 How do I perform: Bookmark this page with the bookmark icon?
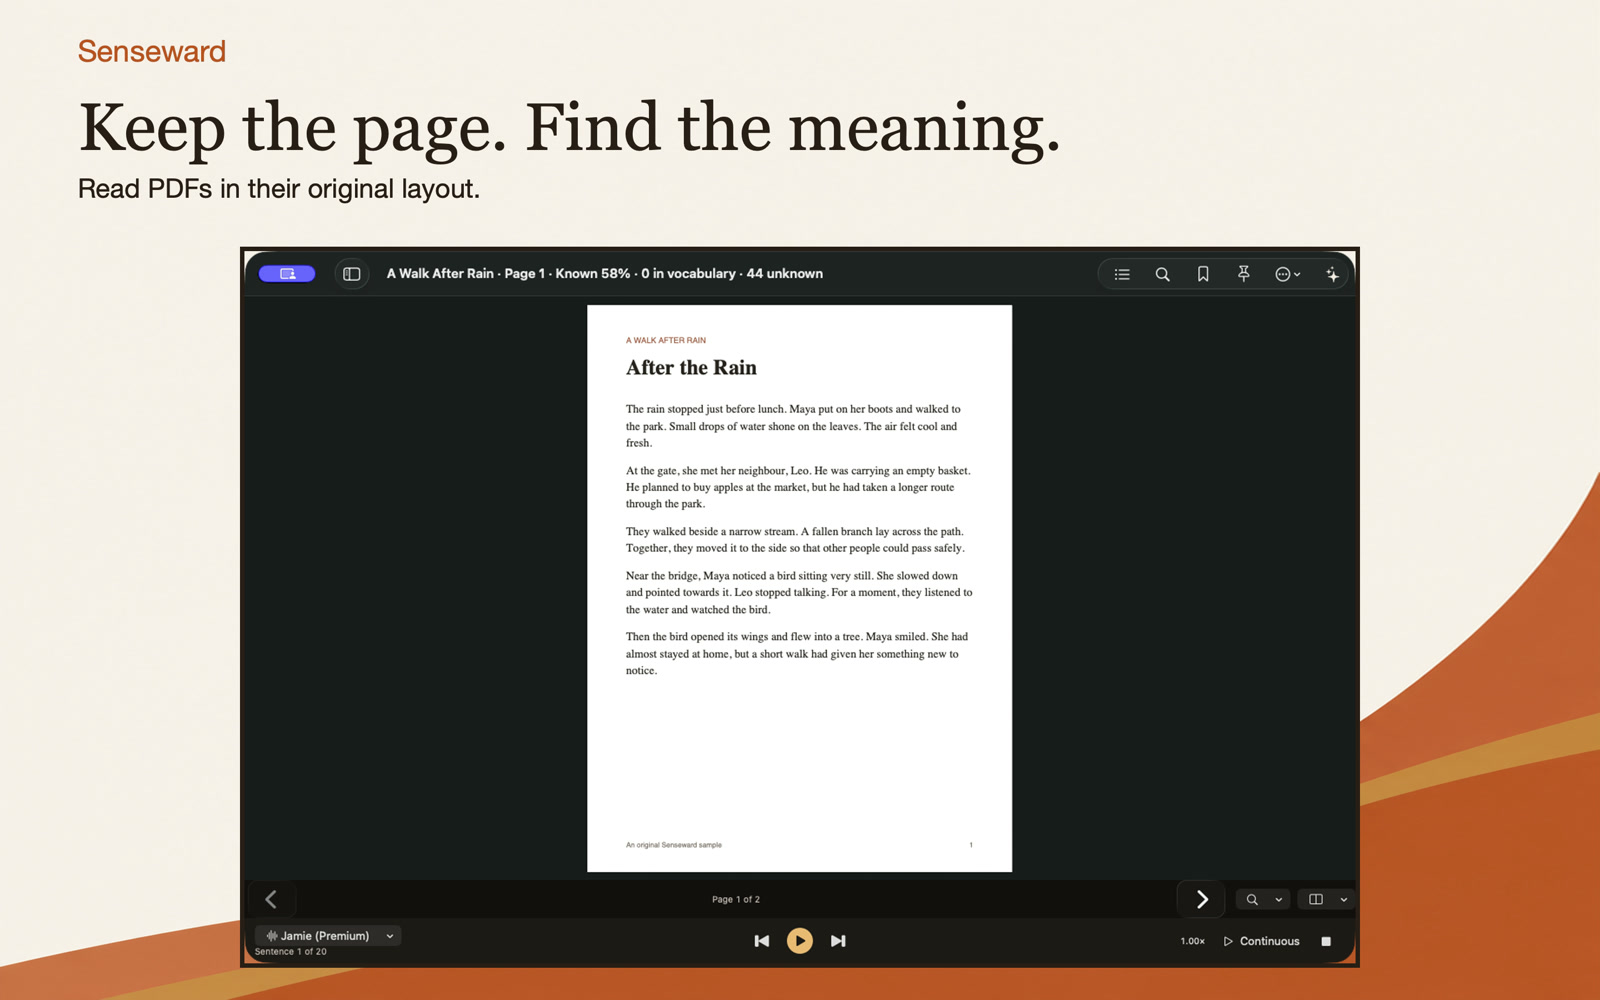coord(1203,274)
